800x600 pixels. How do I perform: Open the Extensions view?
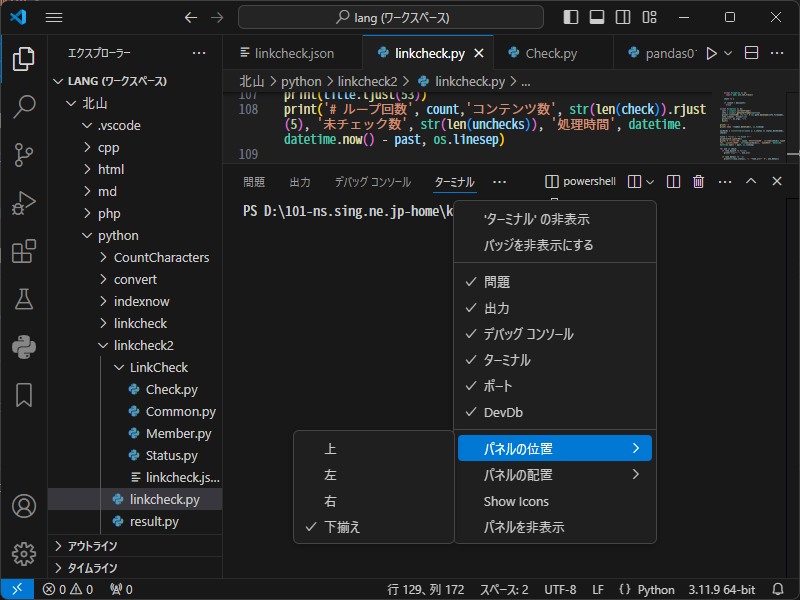tap(24, 251)
